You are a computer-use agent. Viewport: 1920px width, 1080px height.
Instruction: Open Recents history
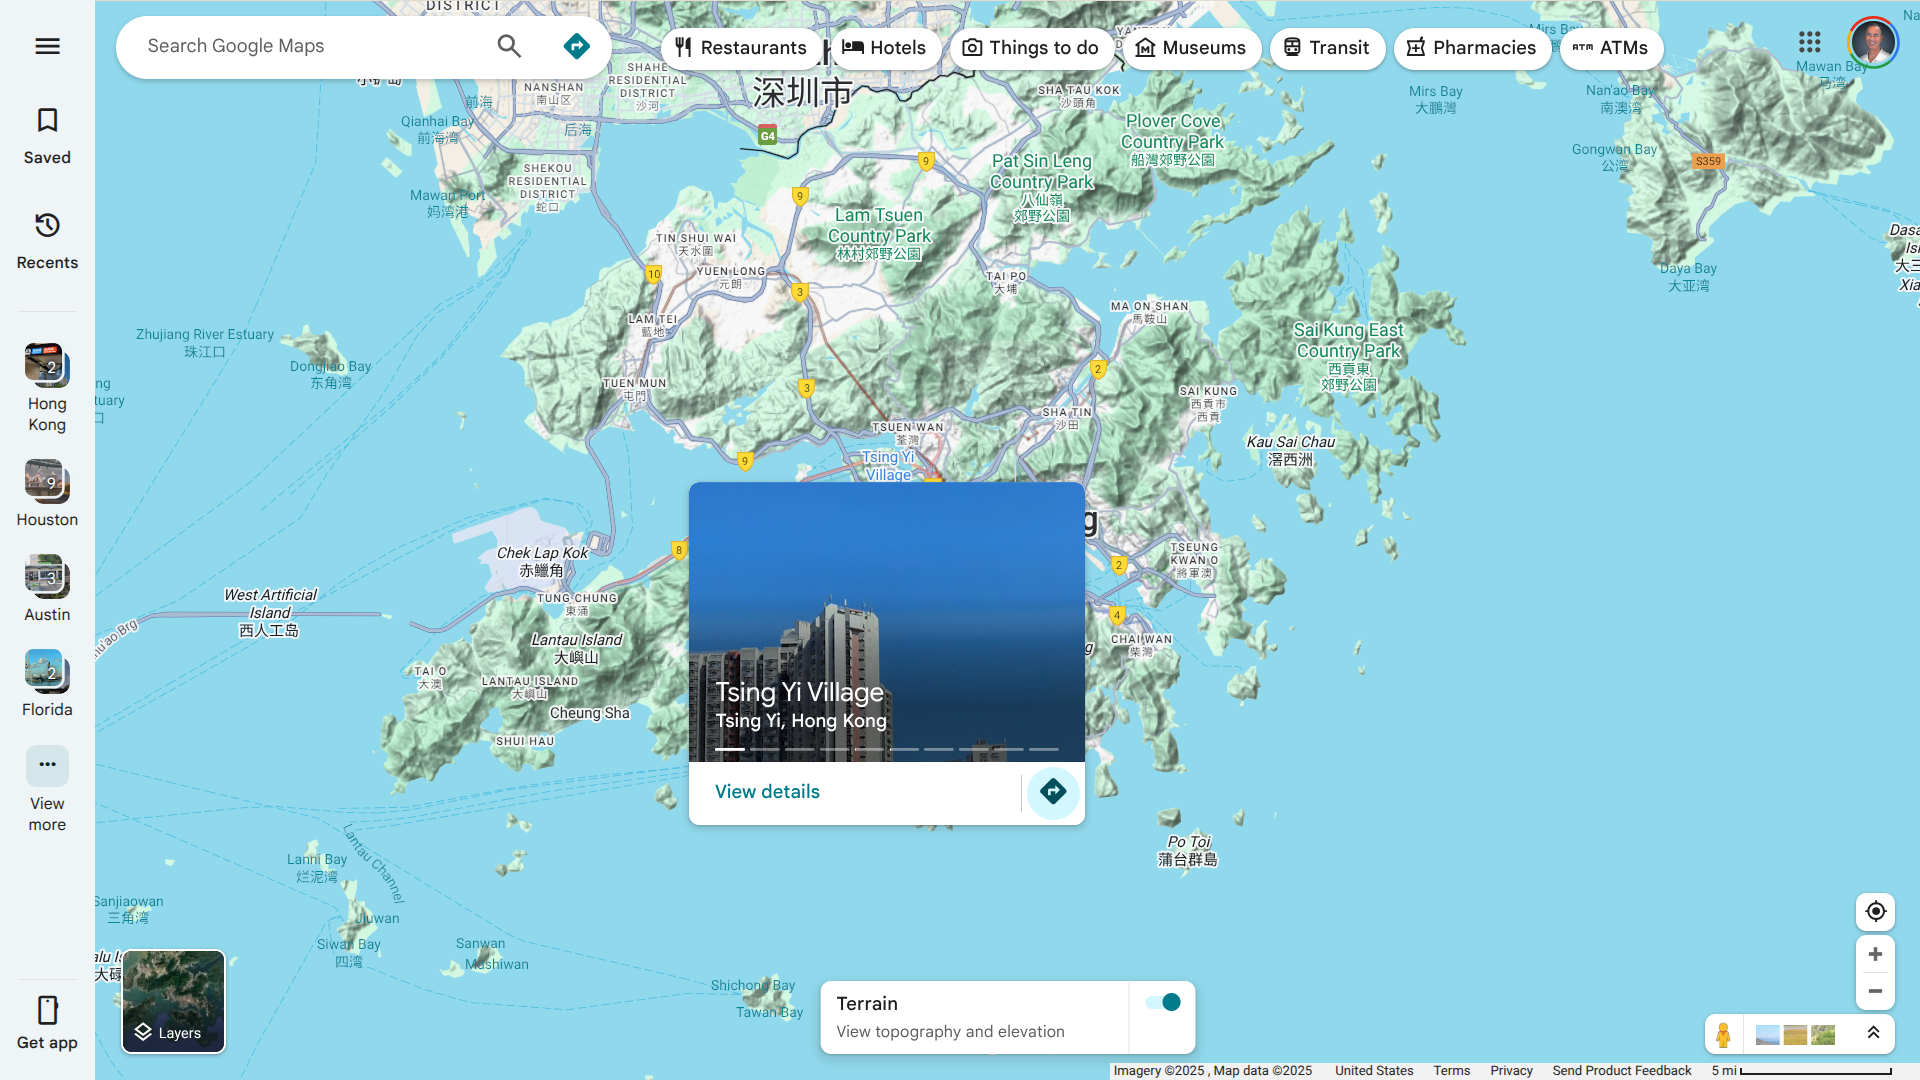(x=47, y=240)
